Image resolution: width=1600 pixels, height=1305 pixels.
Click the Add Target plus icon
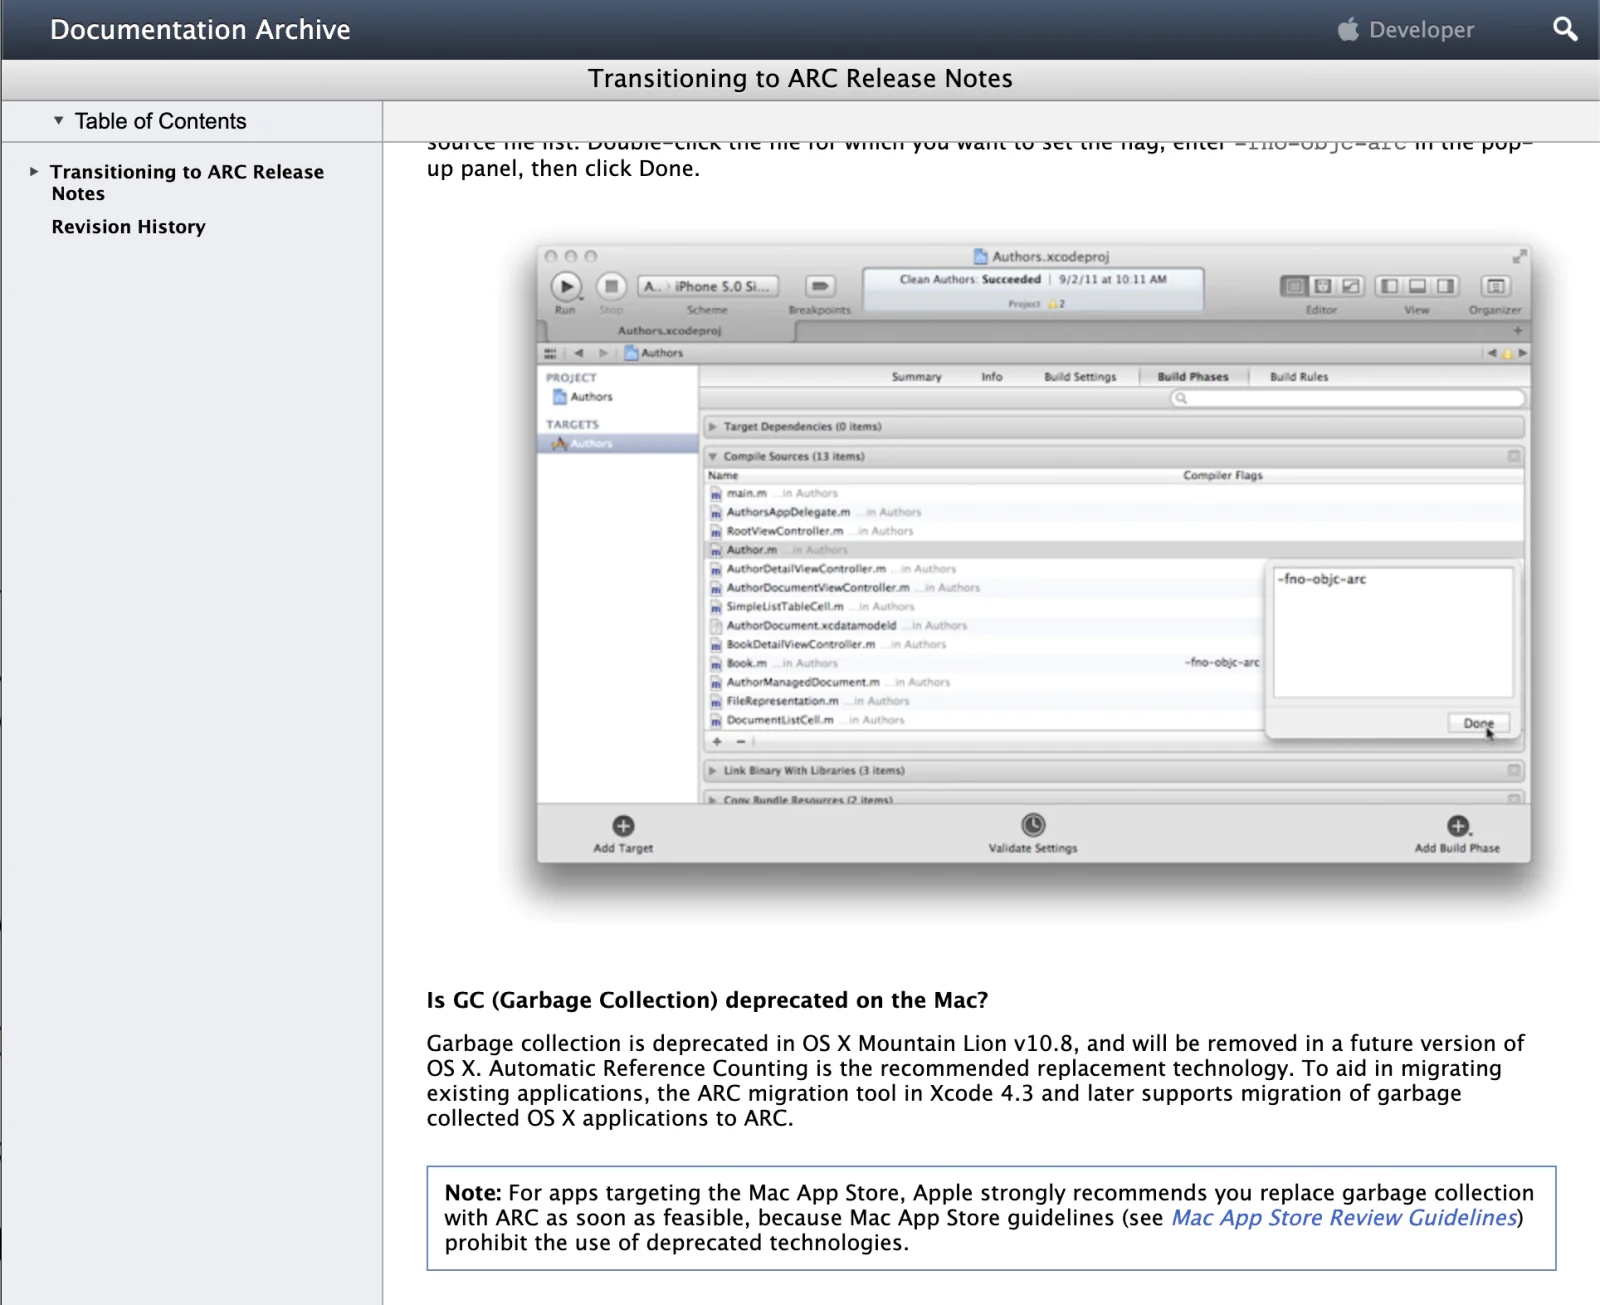[623, 826]
